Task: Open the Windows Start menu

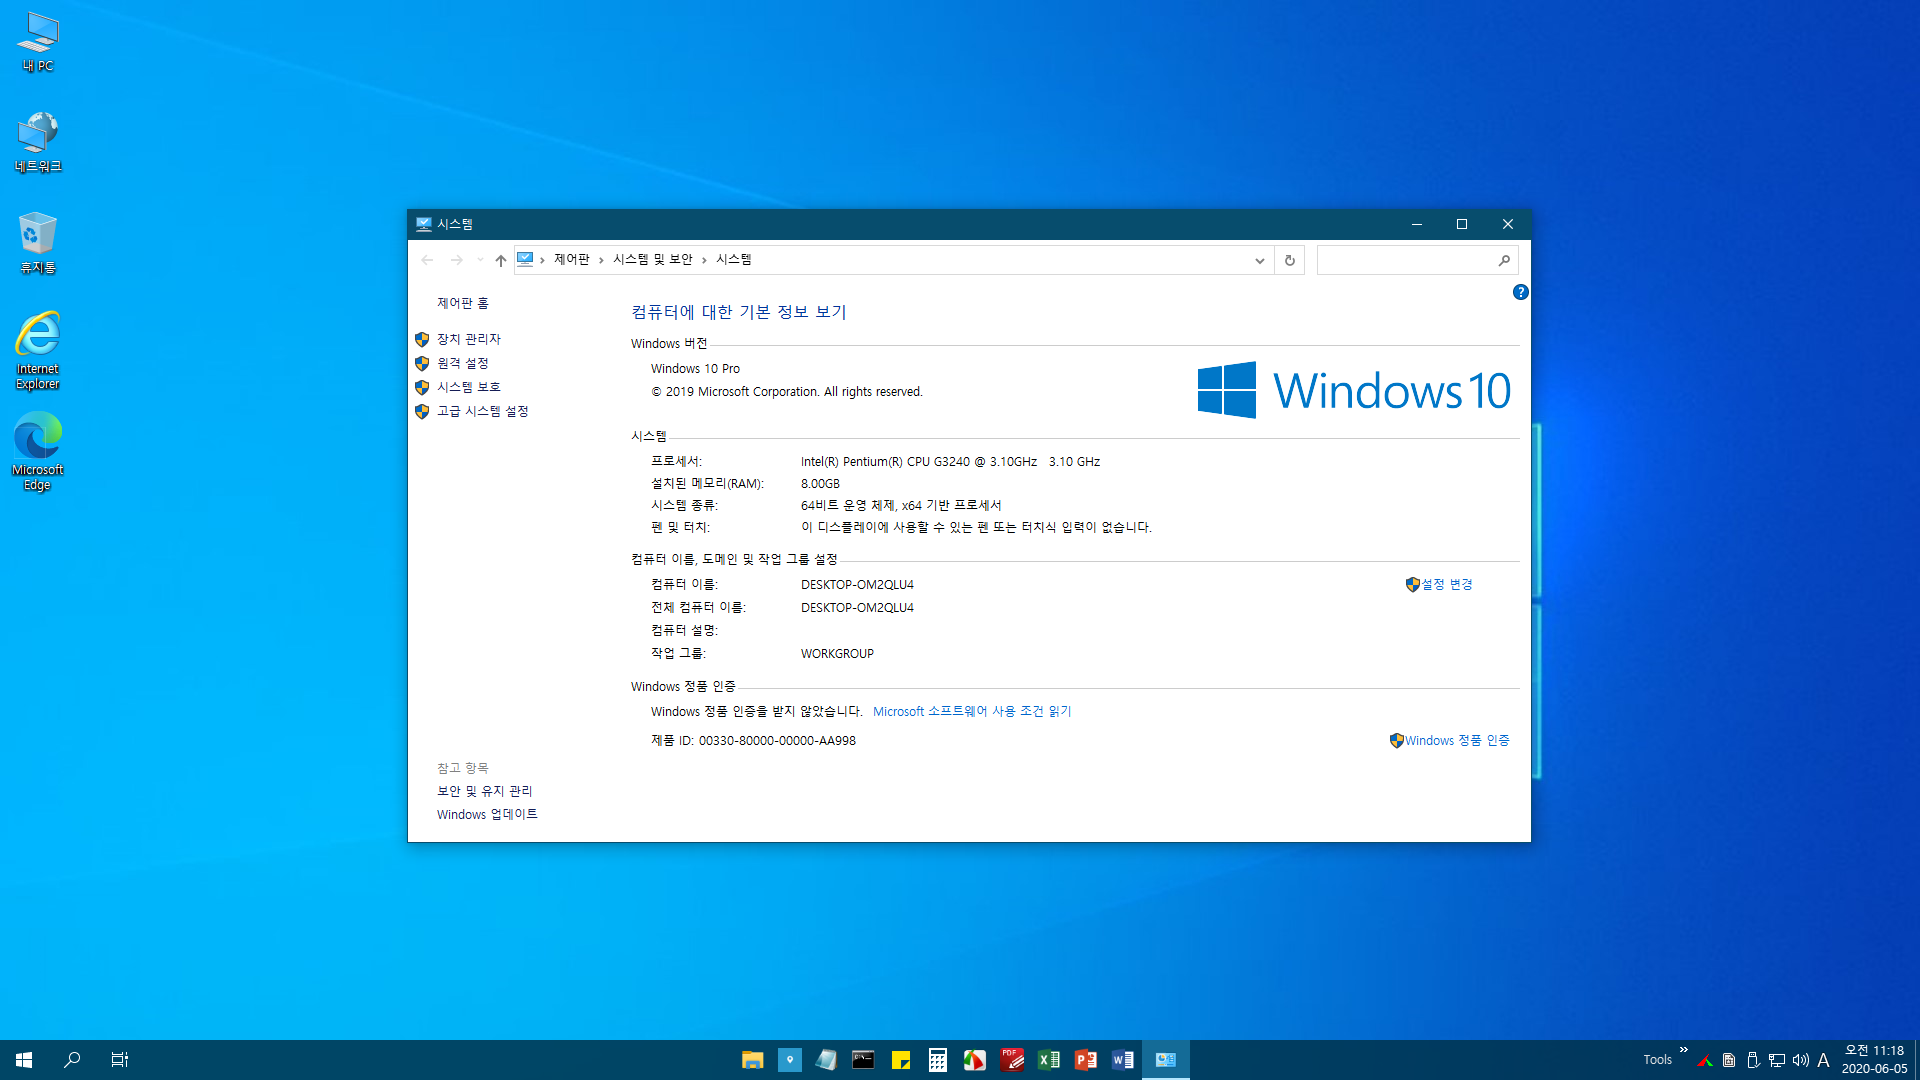Action: (24, 1060)
